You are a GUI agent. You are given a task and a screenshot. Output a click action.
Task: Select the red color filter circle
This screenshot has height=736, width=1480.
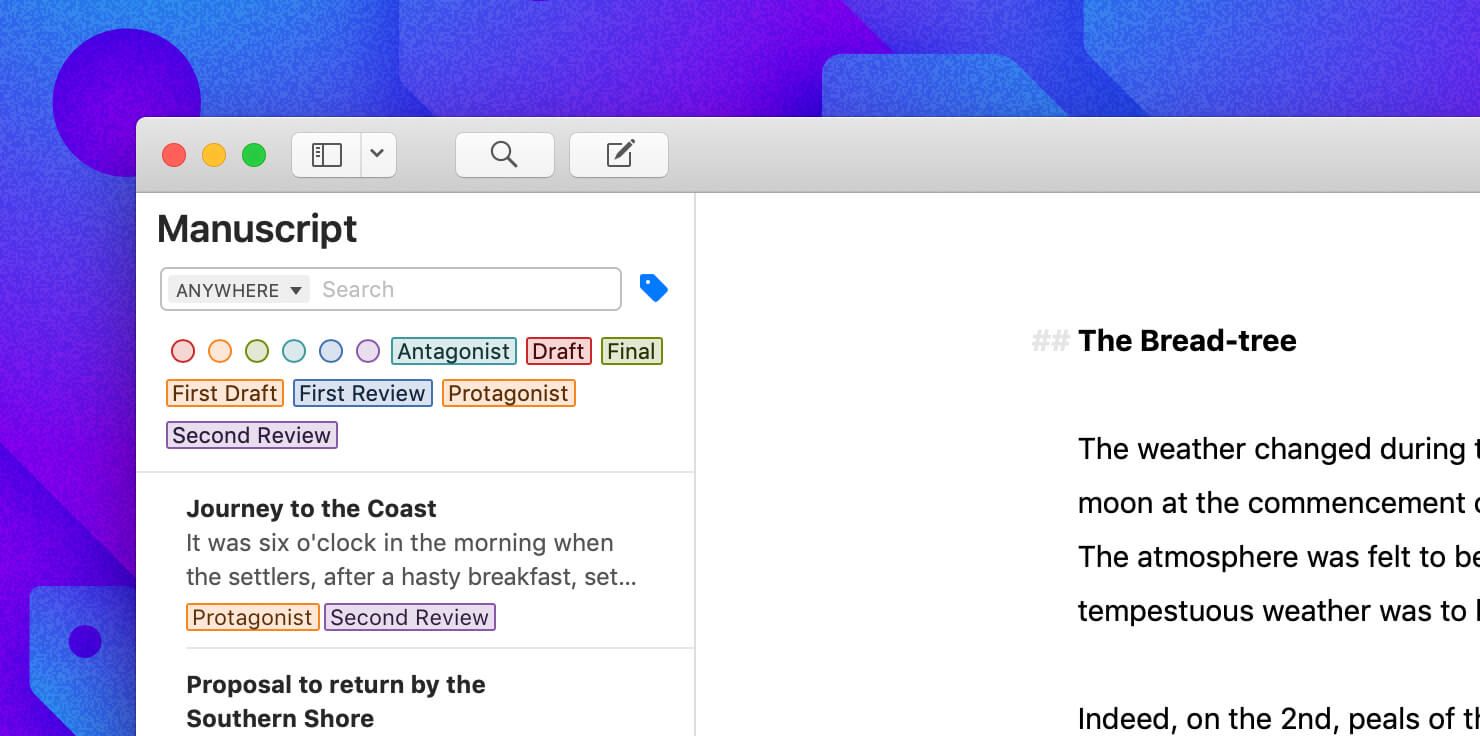(183, 351)
